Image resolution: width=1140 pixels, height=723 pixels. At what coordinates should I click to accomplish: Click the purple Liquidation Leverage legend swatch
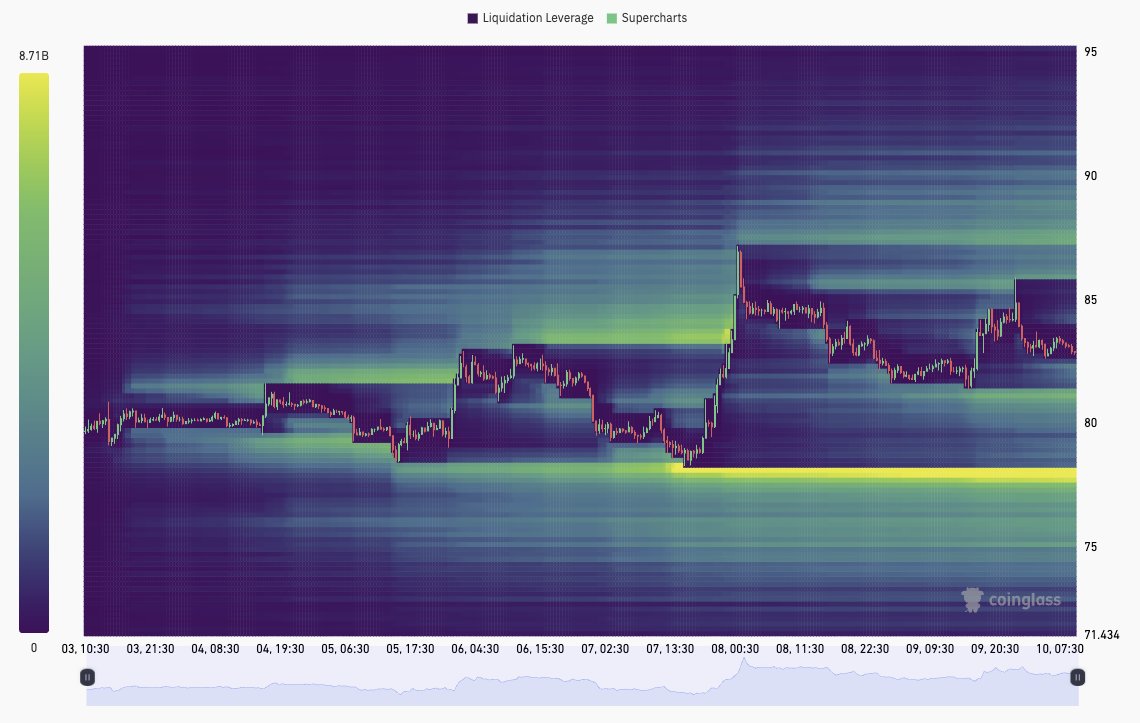tap(473, 18)
